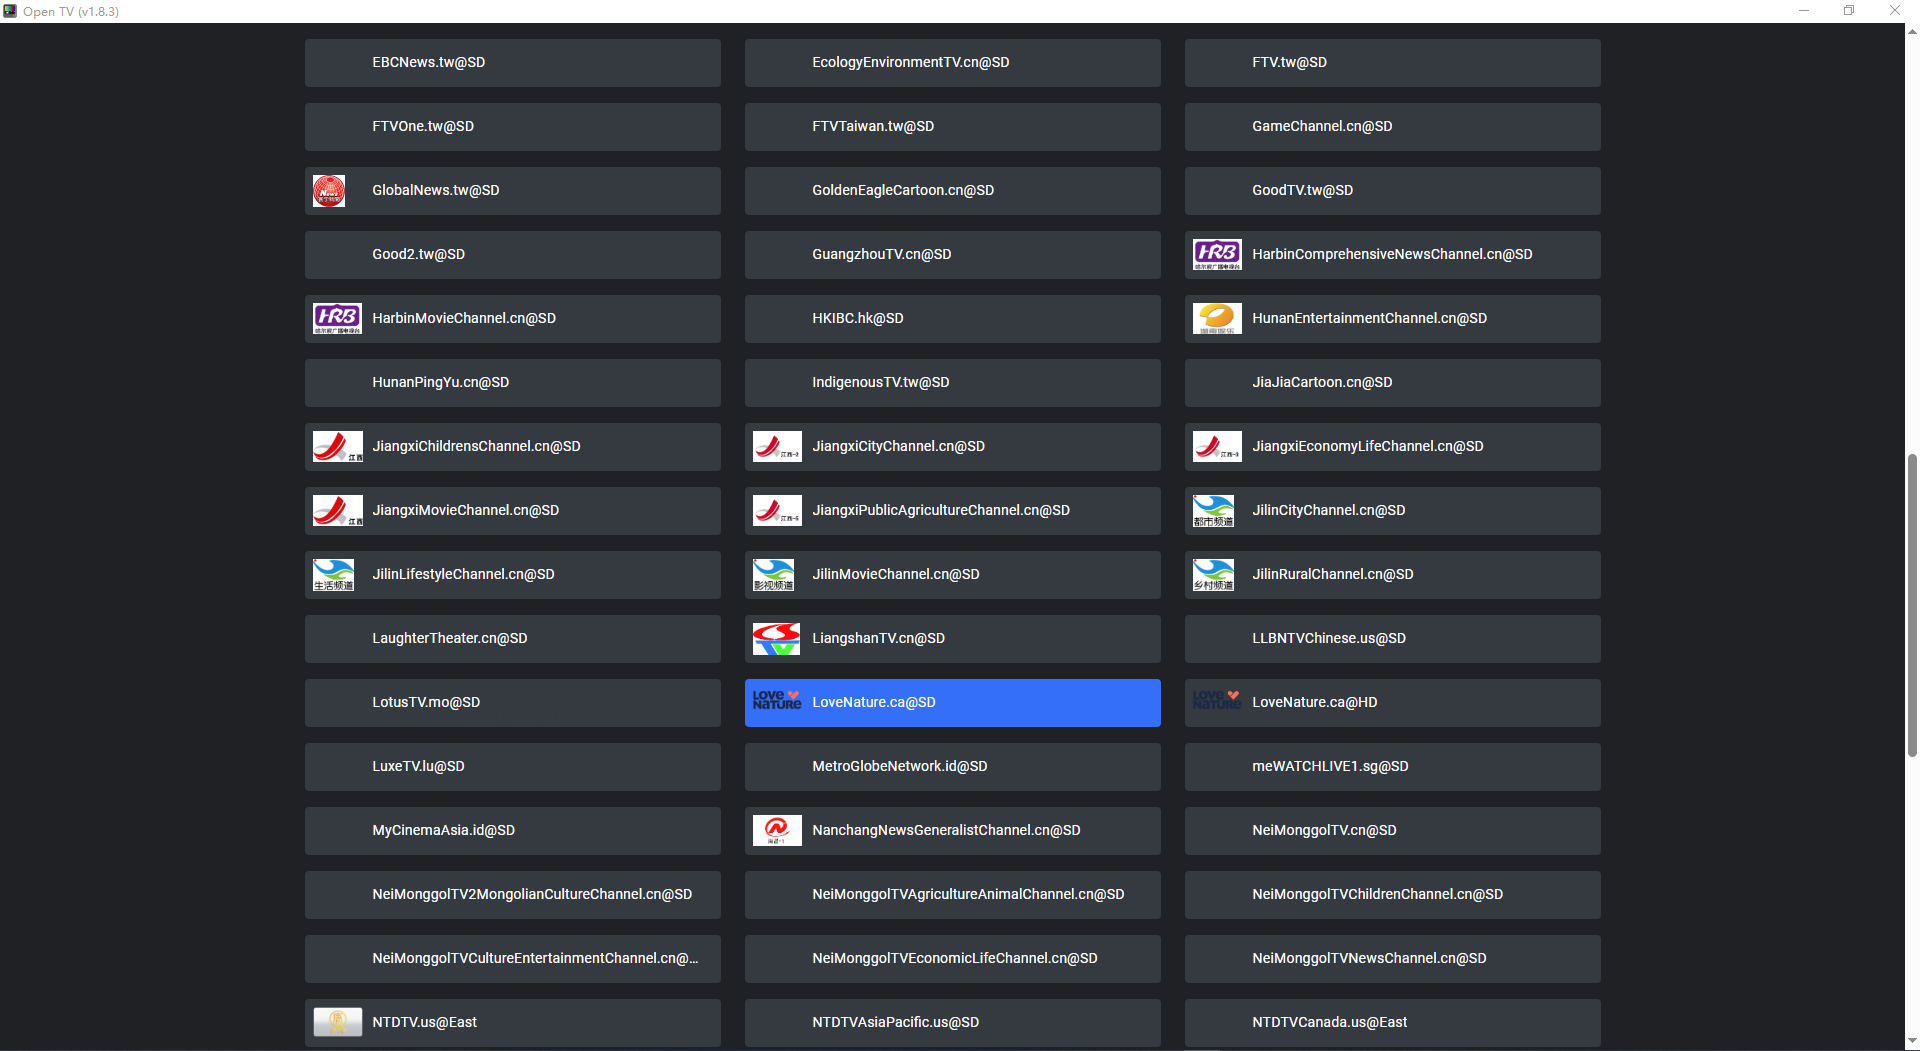This screenshot has width=1921, height=1051.
Task: Click the GlobalNews.tw channel logo icon
Action: tap(329, 191)
